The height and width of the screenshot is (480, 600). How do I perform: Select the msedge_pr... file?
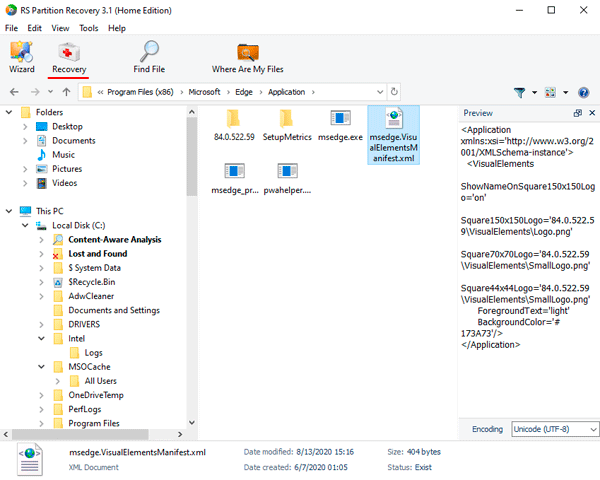[x=235, y=178]
